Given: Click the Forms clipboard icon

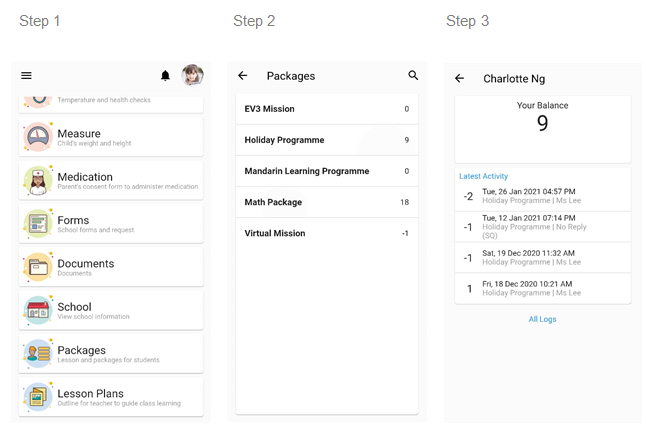Looking at the screenshot, I should pyautogui.click(x=38, y=224).
